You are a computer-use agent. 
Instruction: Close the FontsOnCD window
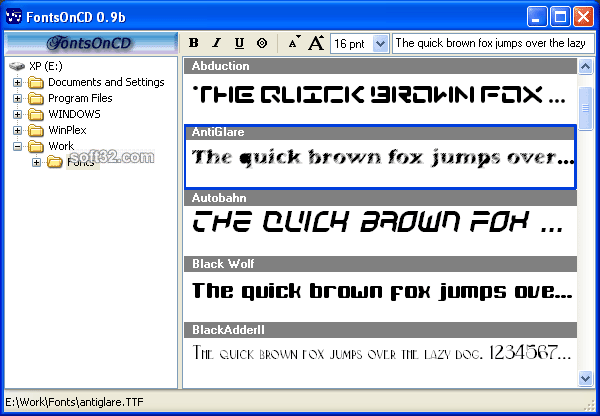(584, 17)
